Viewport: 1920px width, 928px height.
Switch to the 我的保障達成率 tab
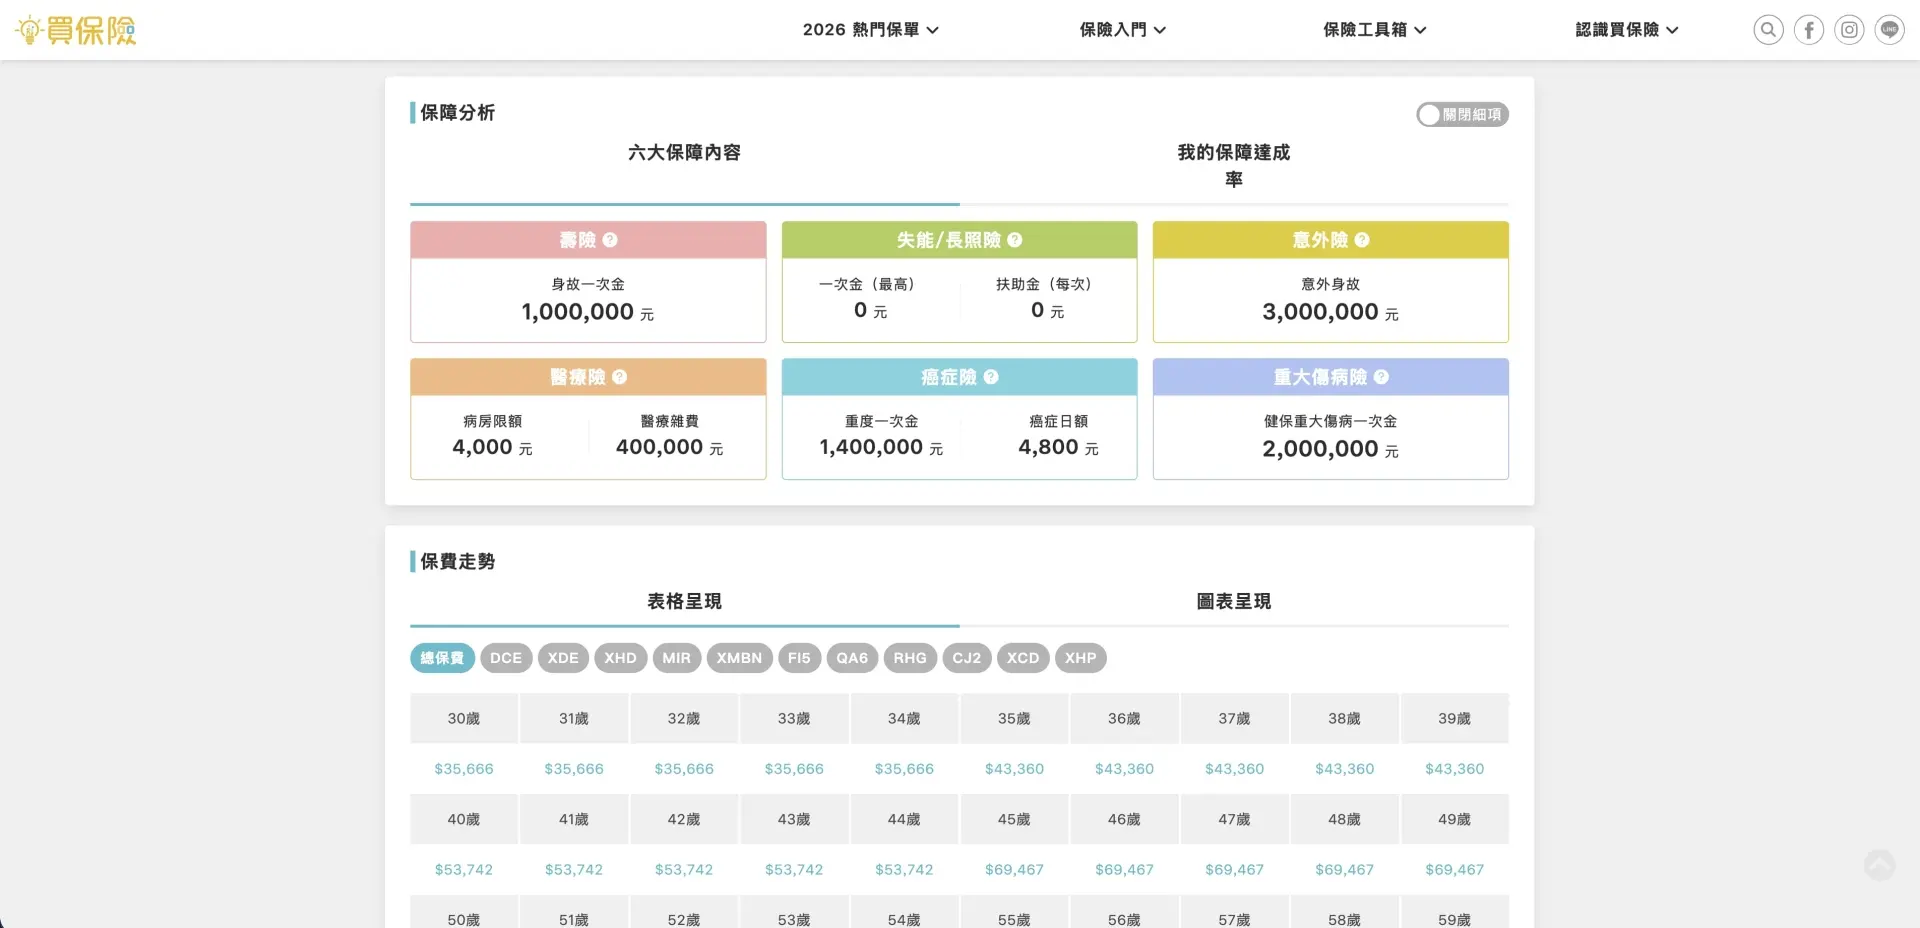tap(1234, 166)
